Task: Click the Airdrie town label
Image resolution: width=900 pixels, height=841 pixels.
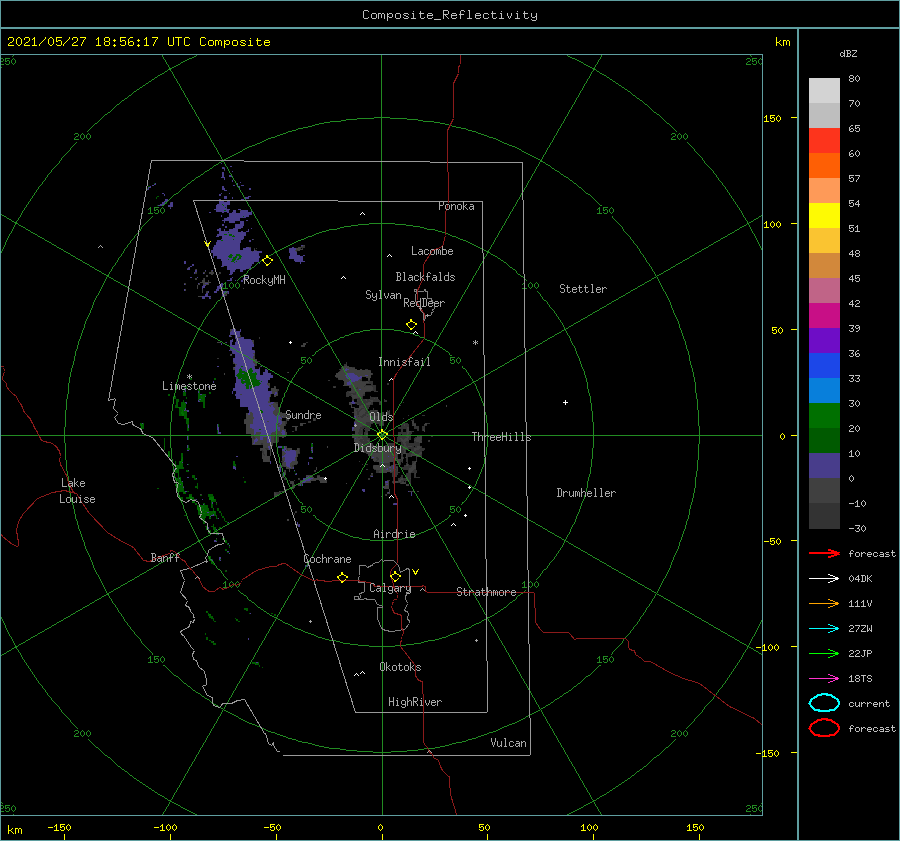Action: (394, 534)
